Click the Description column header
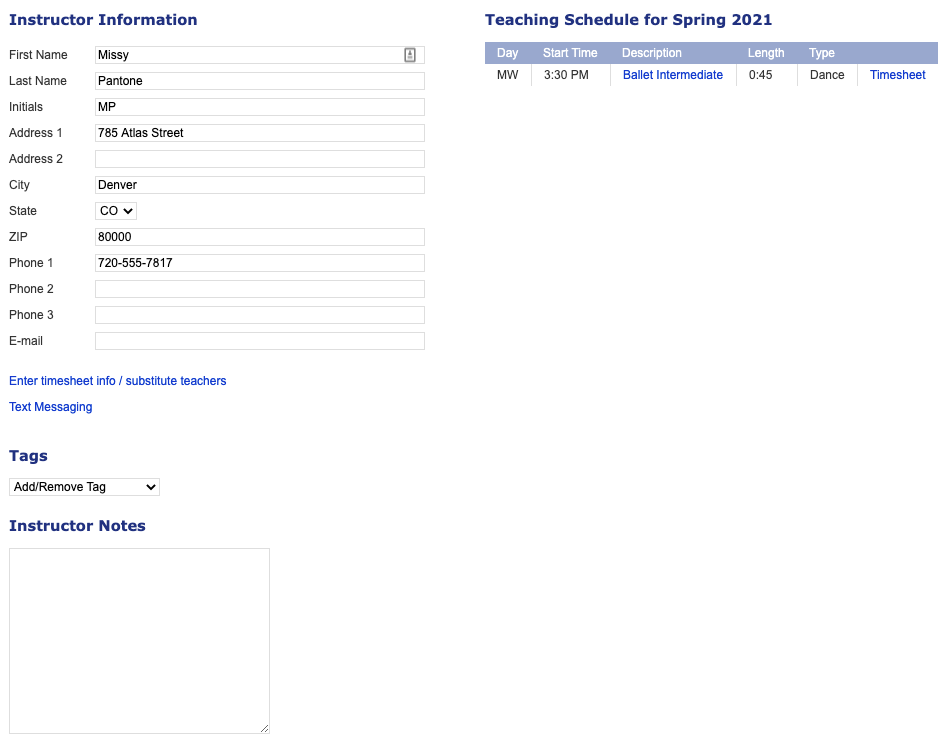This screenshot has width=949, height=745. (x=652, y=53)
